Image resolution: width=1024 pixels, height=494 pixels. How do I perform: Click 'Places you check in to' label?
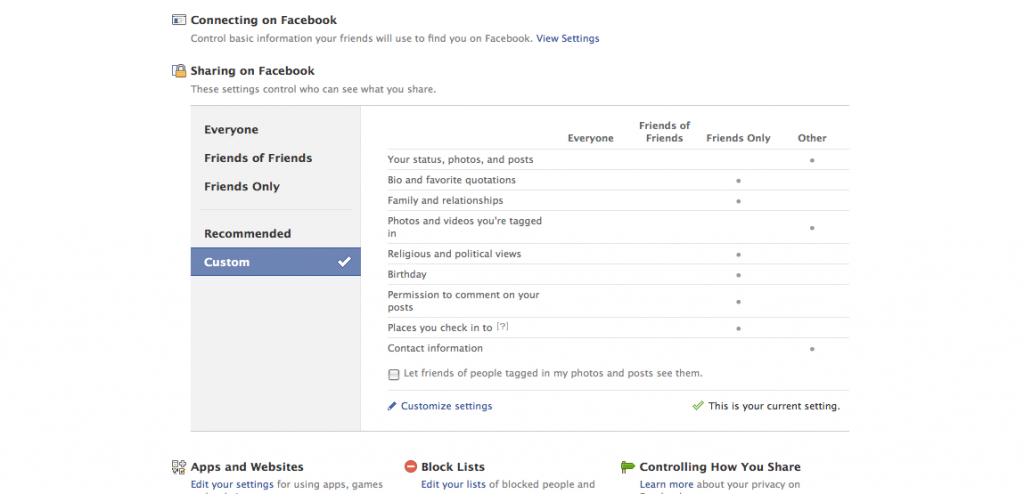[440, 327]
